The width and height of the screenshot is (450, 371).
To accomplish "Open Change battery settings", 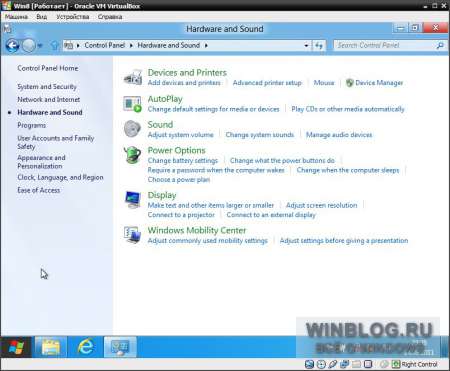I will pos(183,161).
